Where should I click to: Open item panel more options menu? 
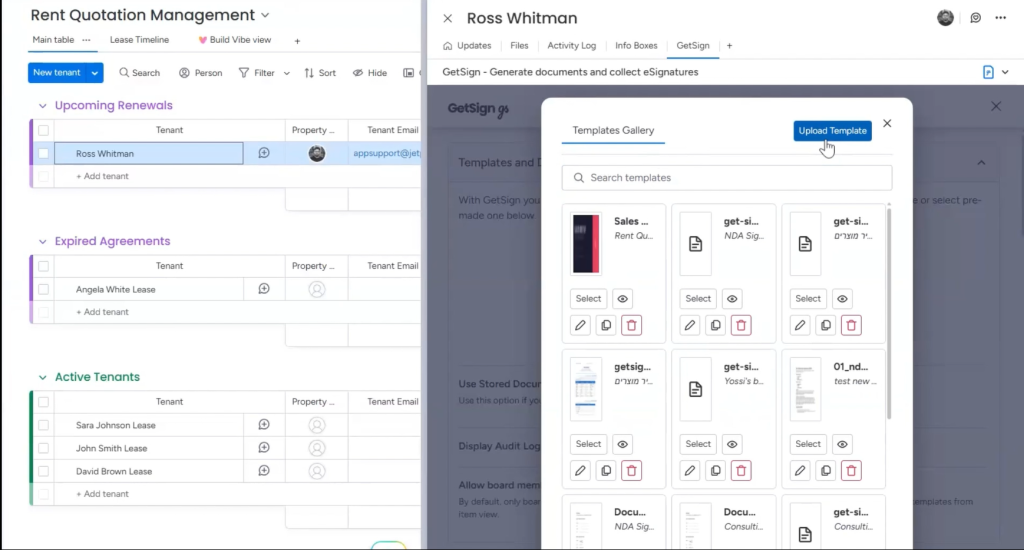point(1000,18)
